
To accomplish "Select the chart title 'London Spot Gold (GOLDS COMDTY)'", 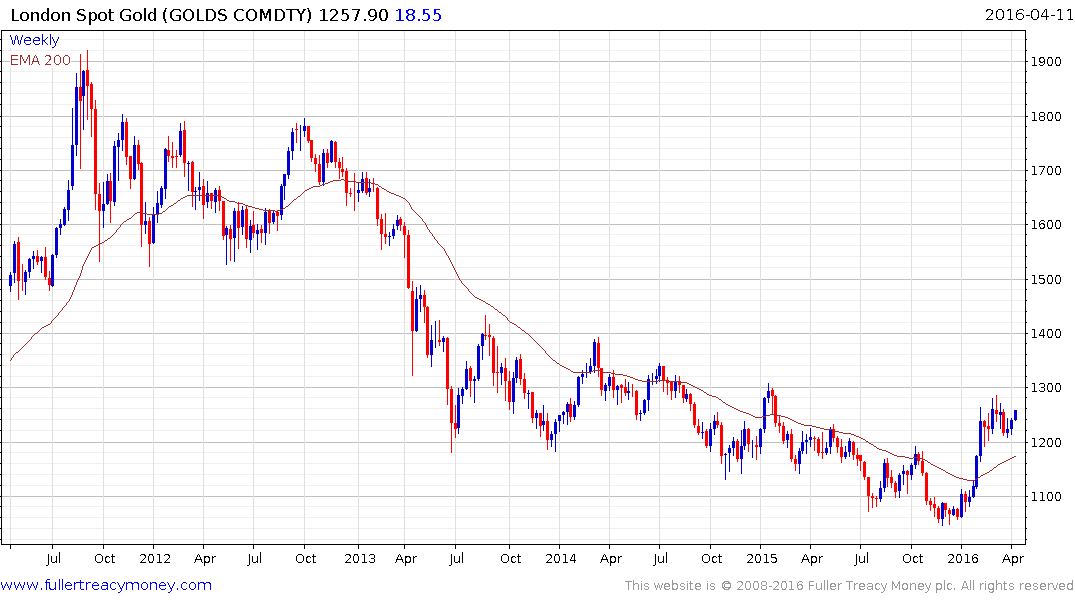I will [x=162, y=15].
